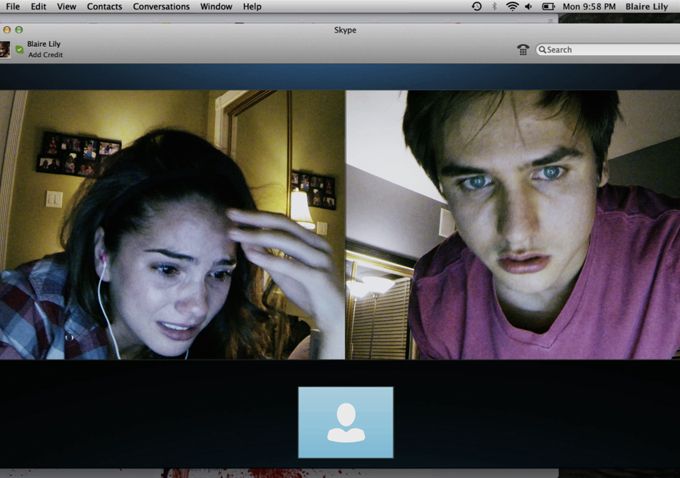Click the Blaire Lily name in Skype
680x478 pixels.
click(x=44, y=44)
